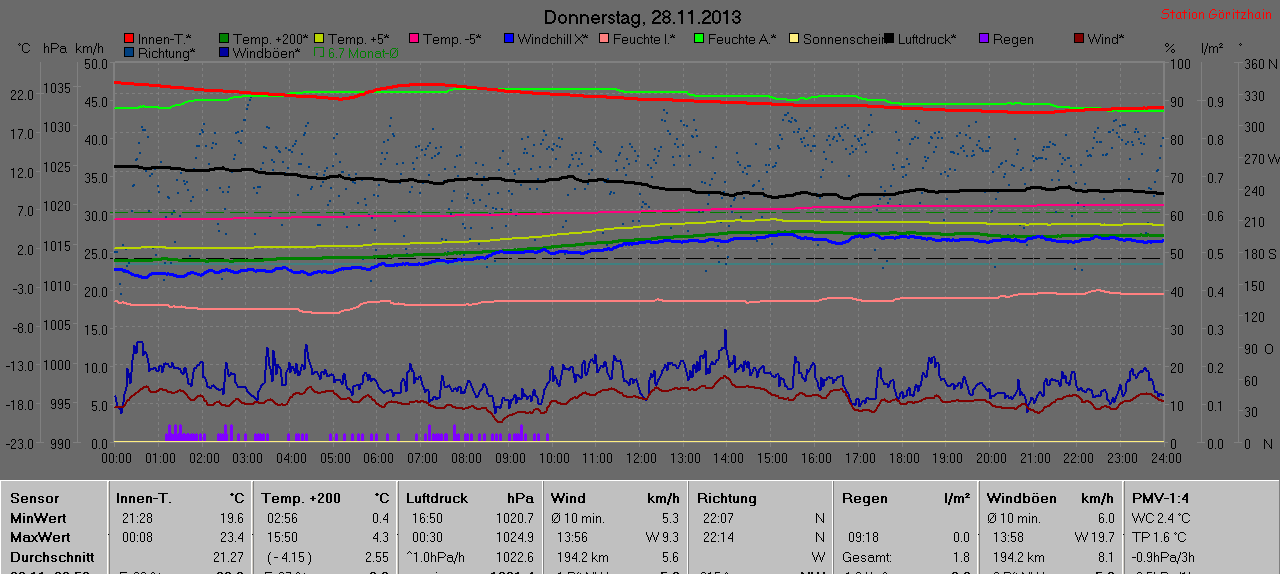1280x574 pixels.
Task: Click the steel blue Richtung legend swatch
Action: (x=129, y=52)
